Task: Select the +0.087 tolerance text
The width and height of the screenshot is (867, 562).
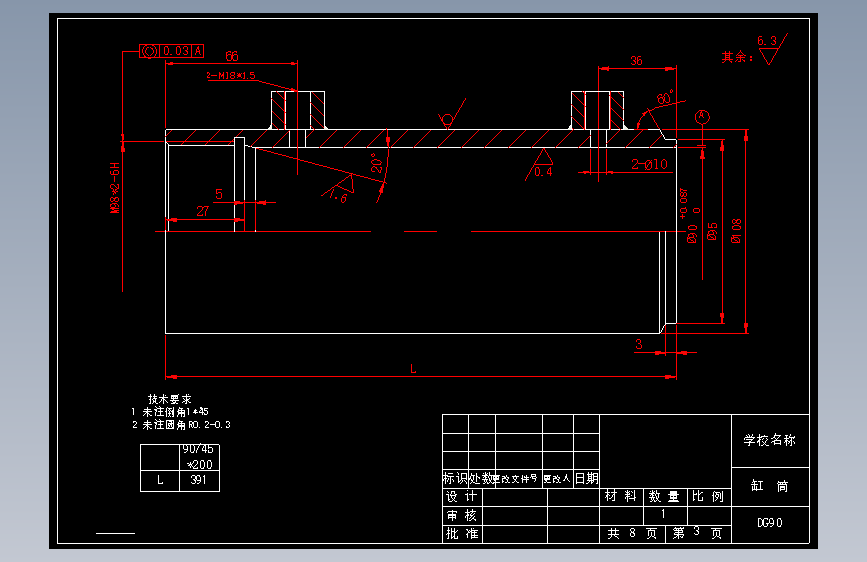Action: 684,203
